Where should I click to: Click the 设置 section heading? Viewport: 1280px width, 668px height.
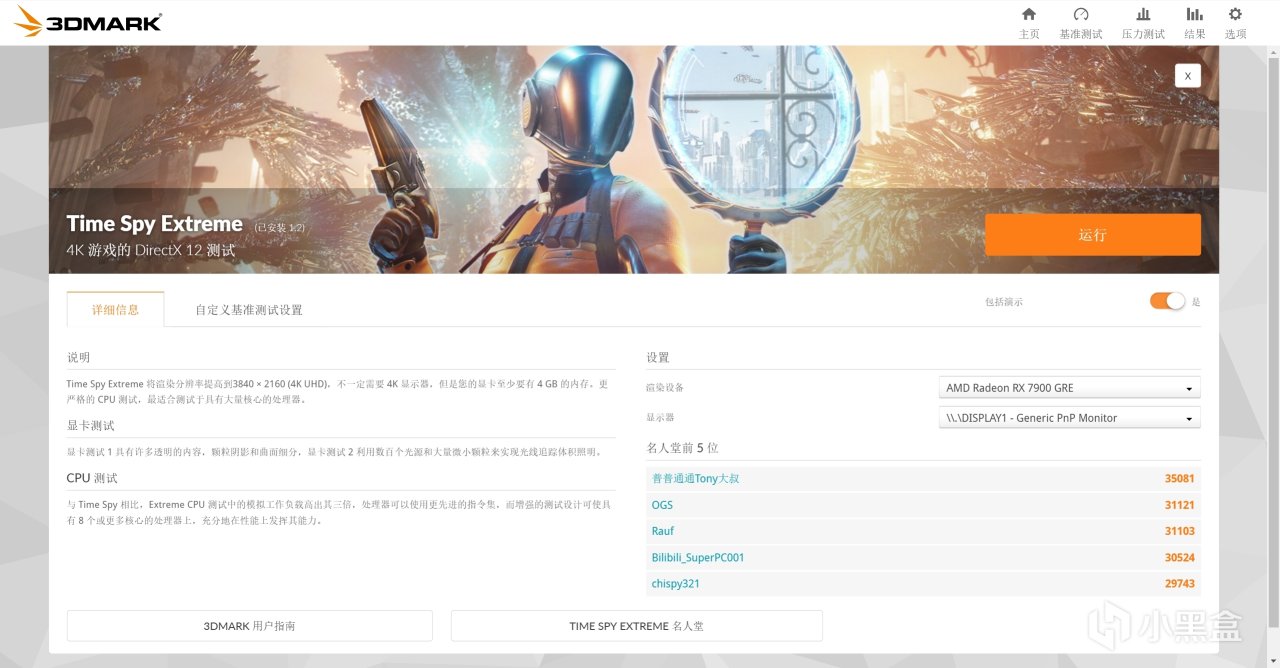click(x=658, y=358)
